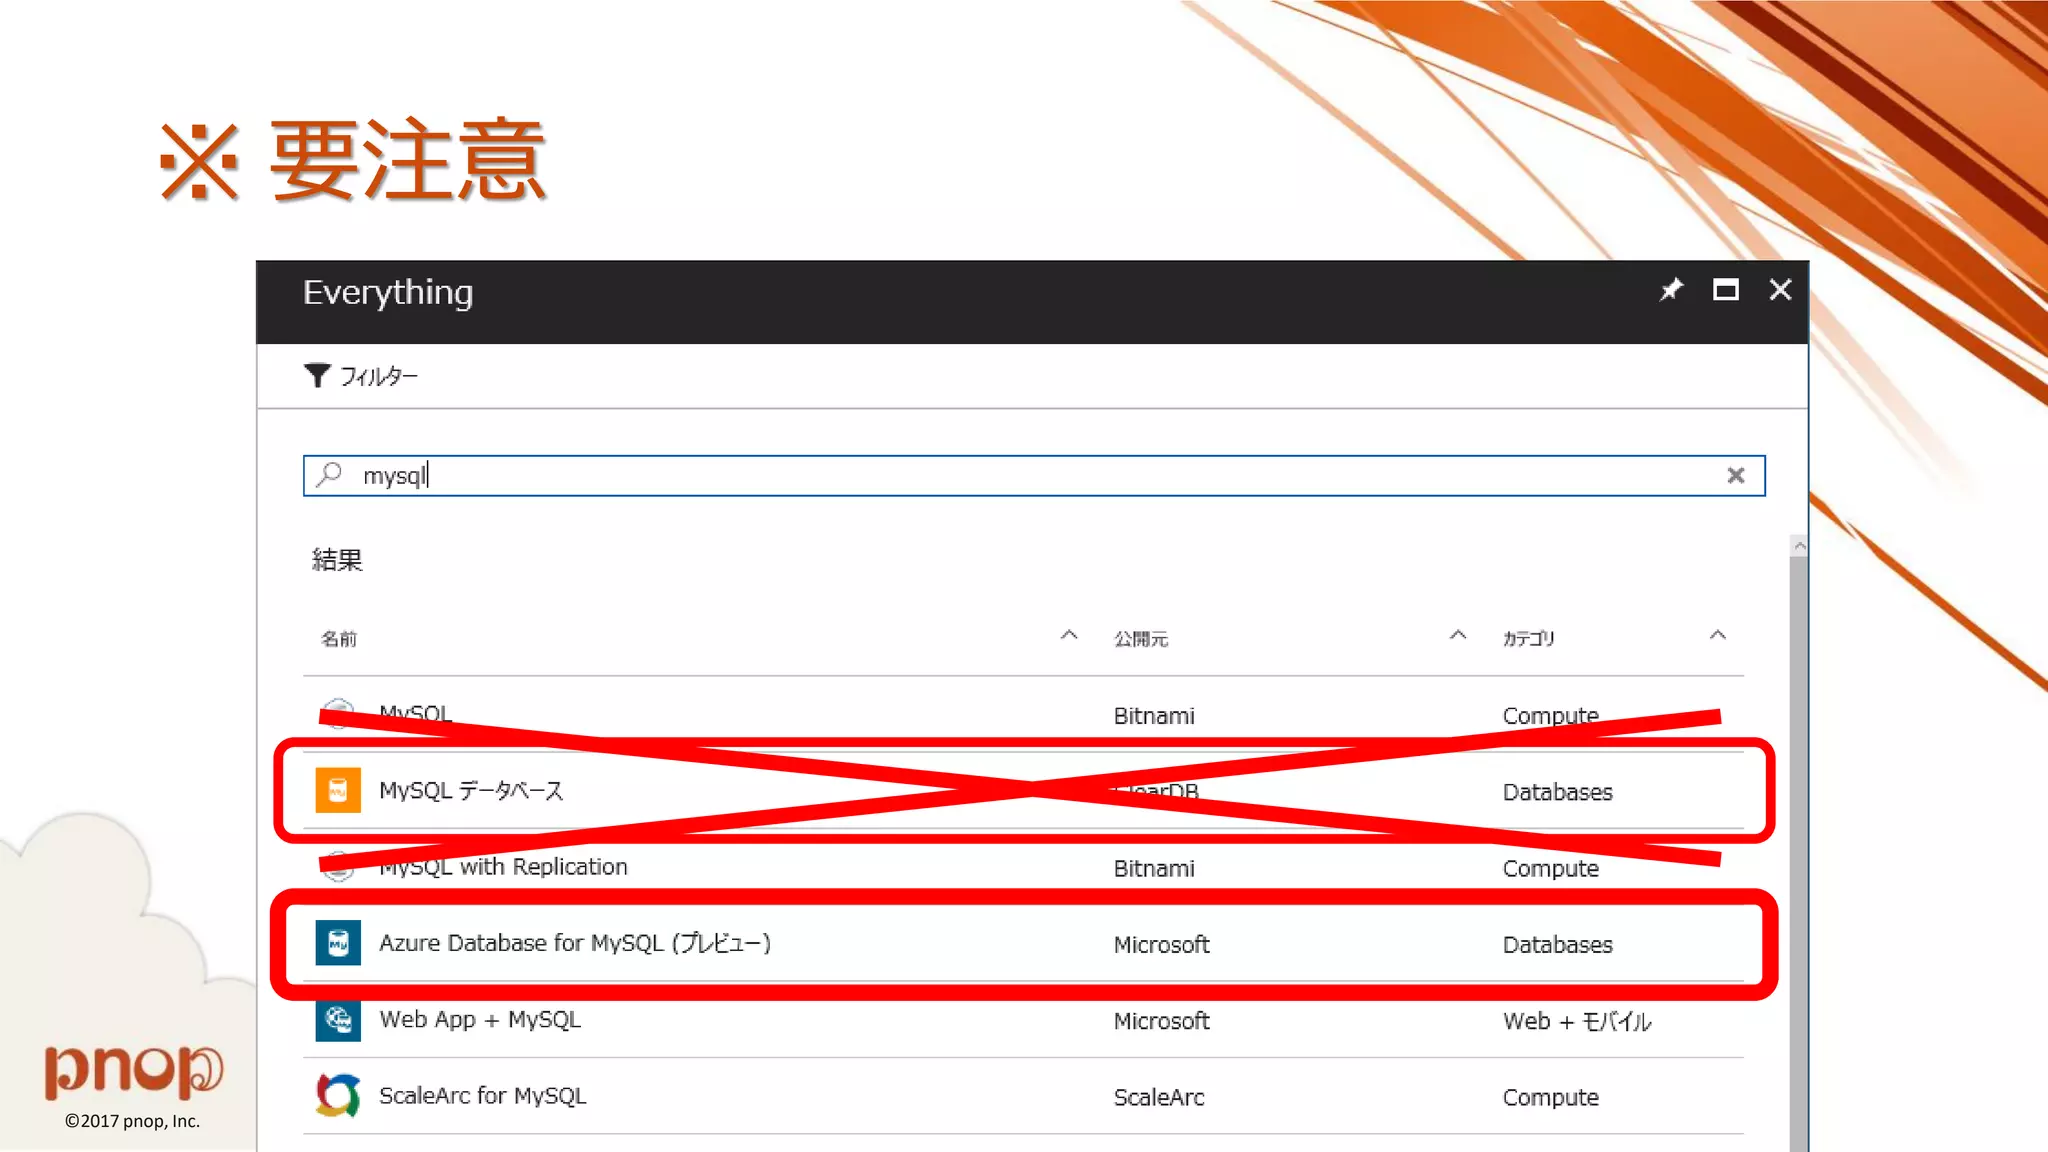Close the Everything blade
Screen dimensions: 2048x1152
coord(1780,290)
